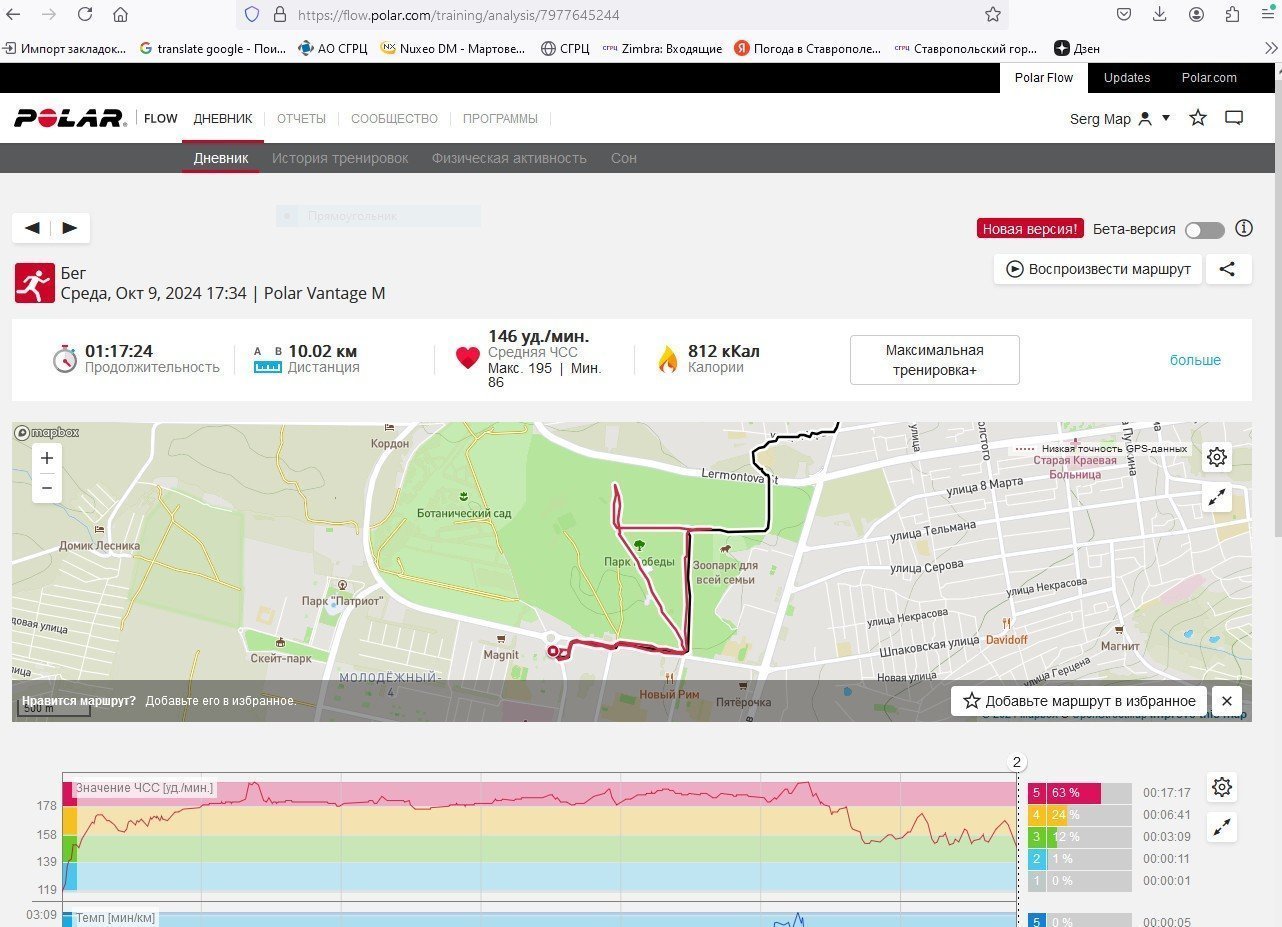Open the translate google bookmark
The height and width of the screenshot is (927, 1282).
coord(213,48)
